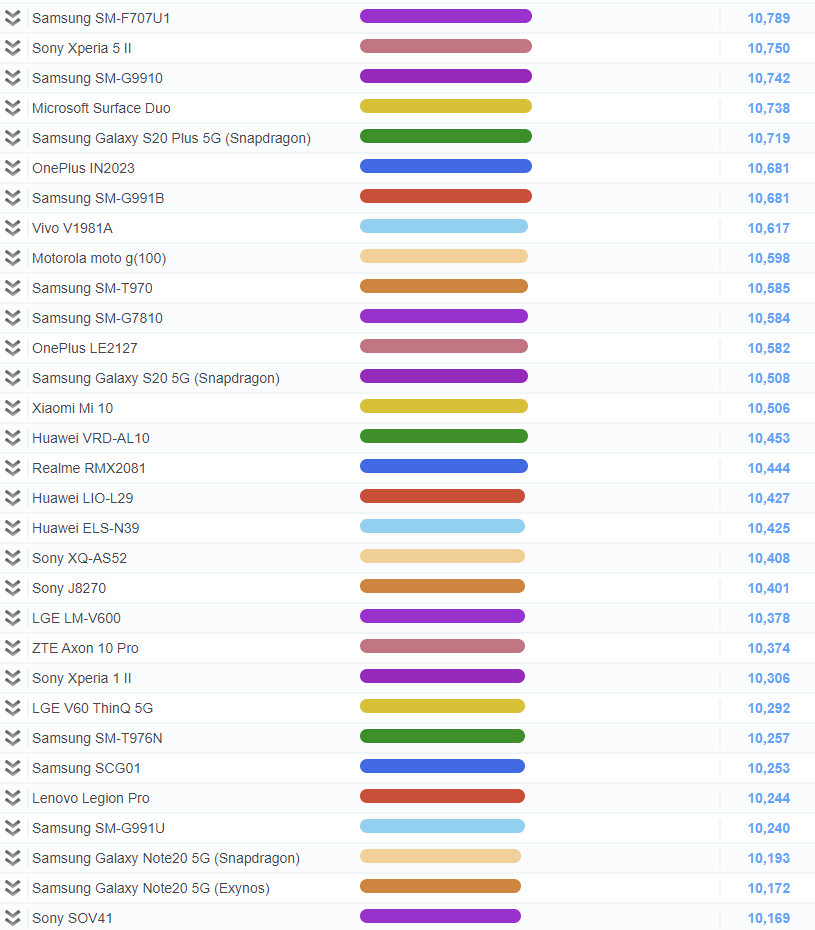Expand the ZTE Axon 10 Pro row chevron

coord(12,648)
